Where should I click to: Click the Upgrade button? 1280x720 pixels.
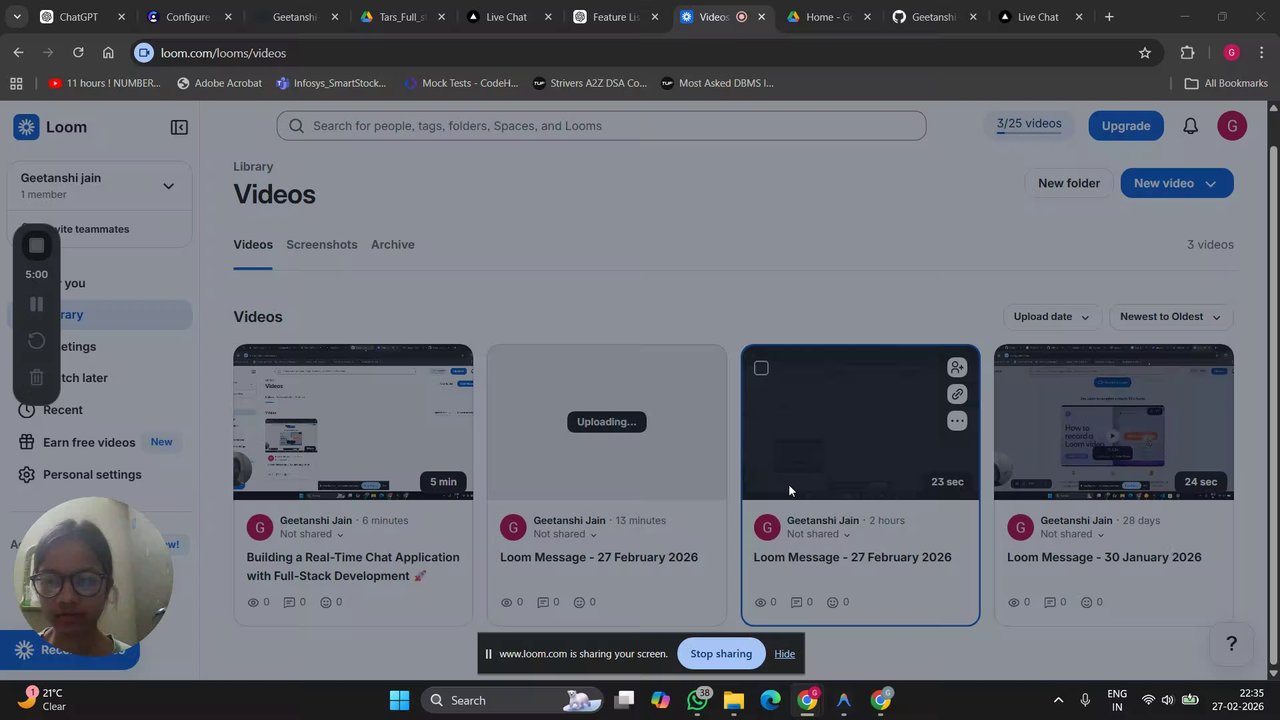point(1126,126)
